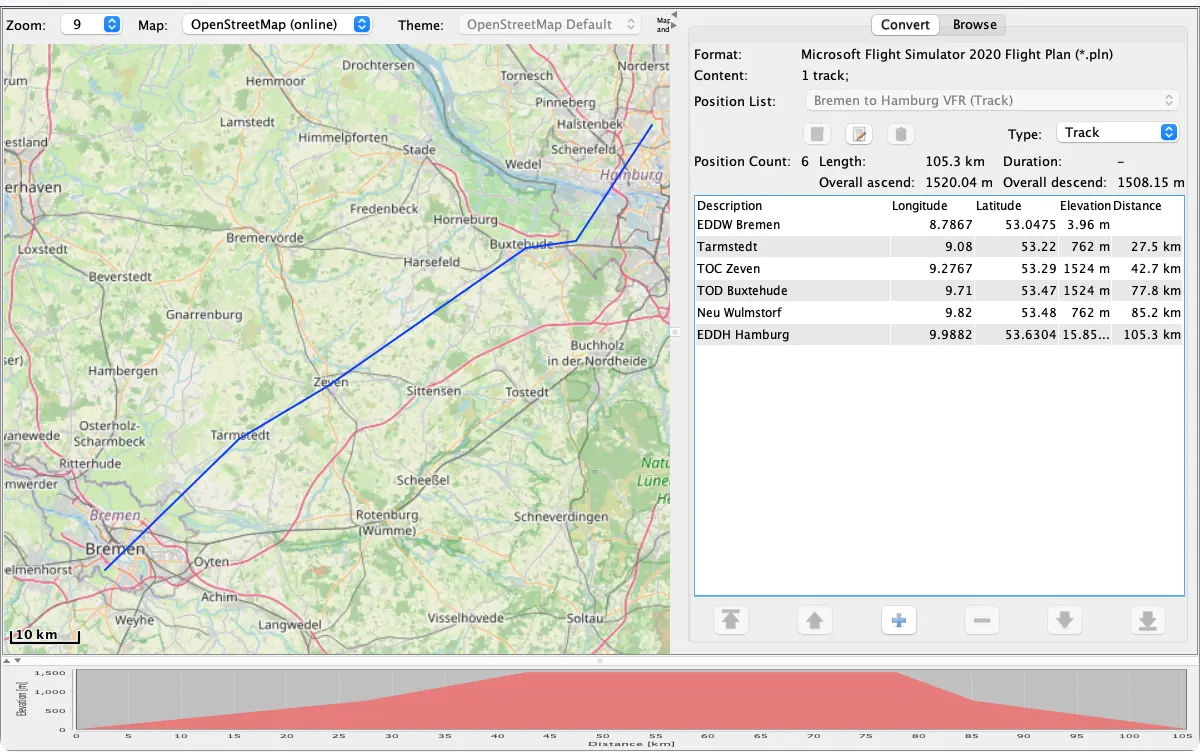Select the TOD Buxtehude position row
Screen dimensions: 1200x752
coord(939,291)
